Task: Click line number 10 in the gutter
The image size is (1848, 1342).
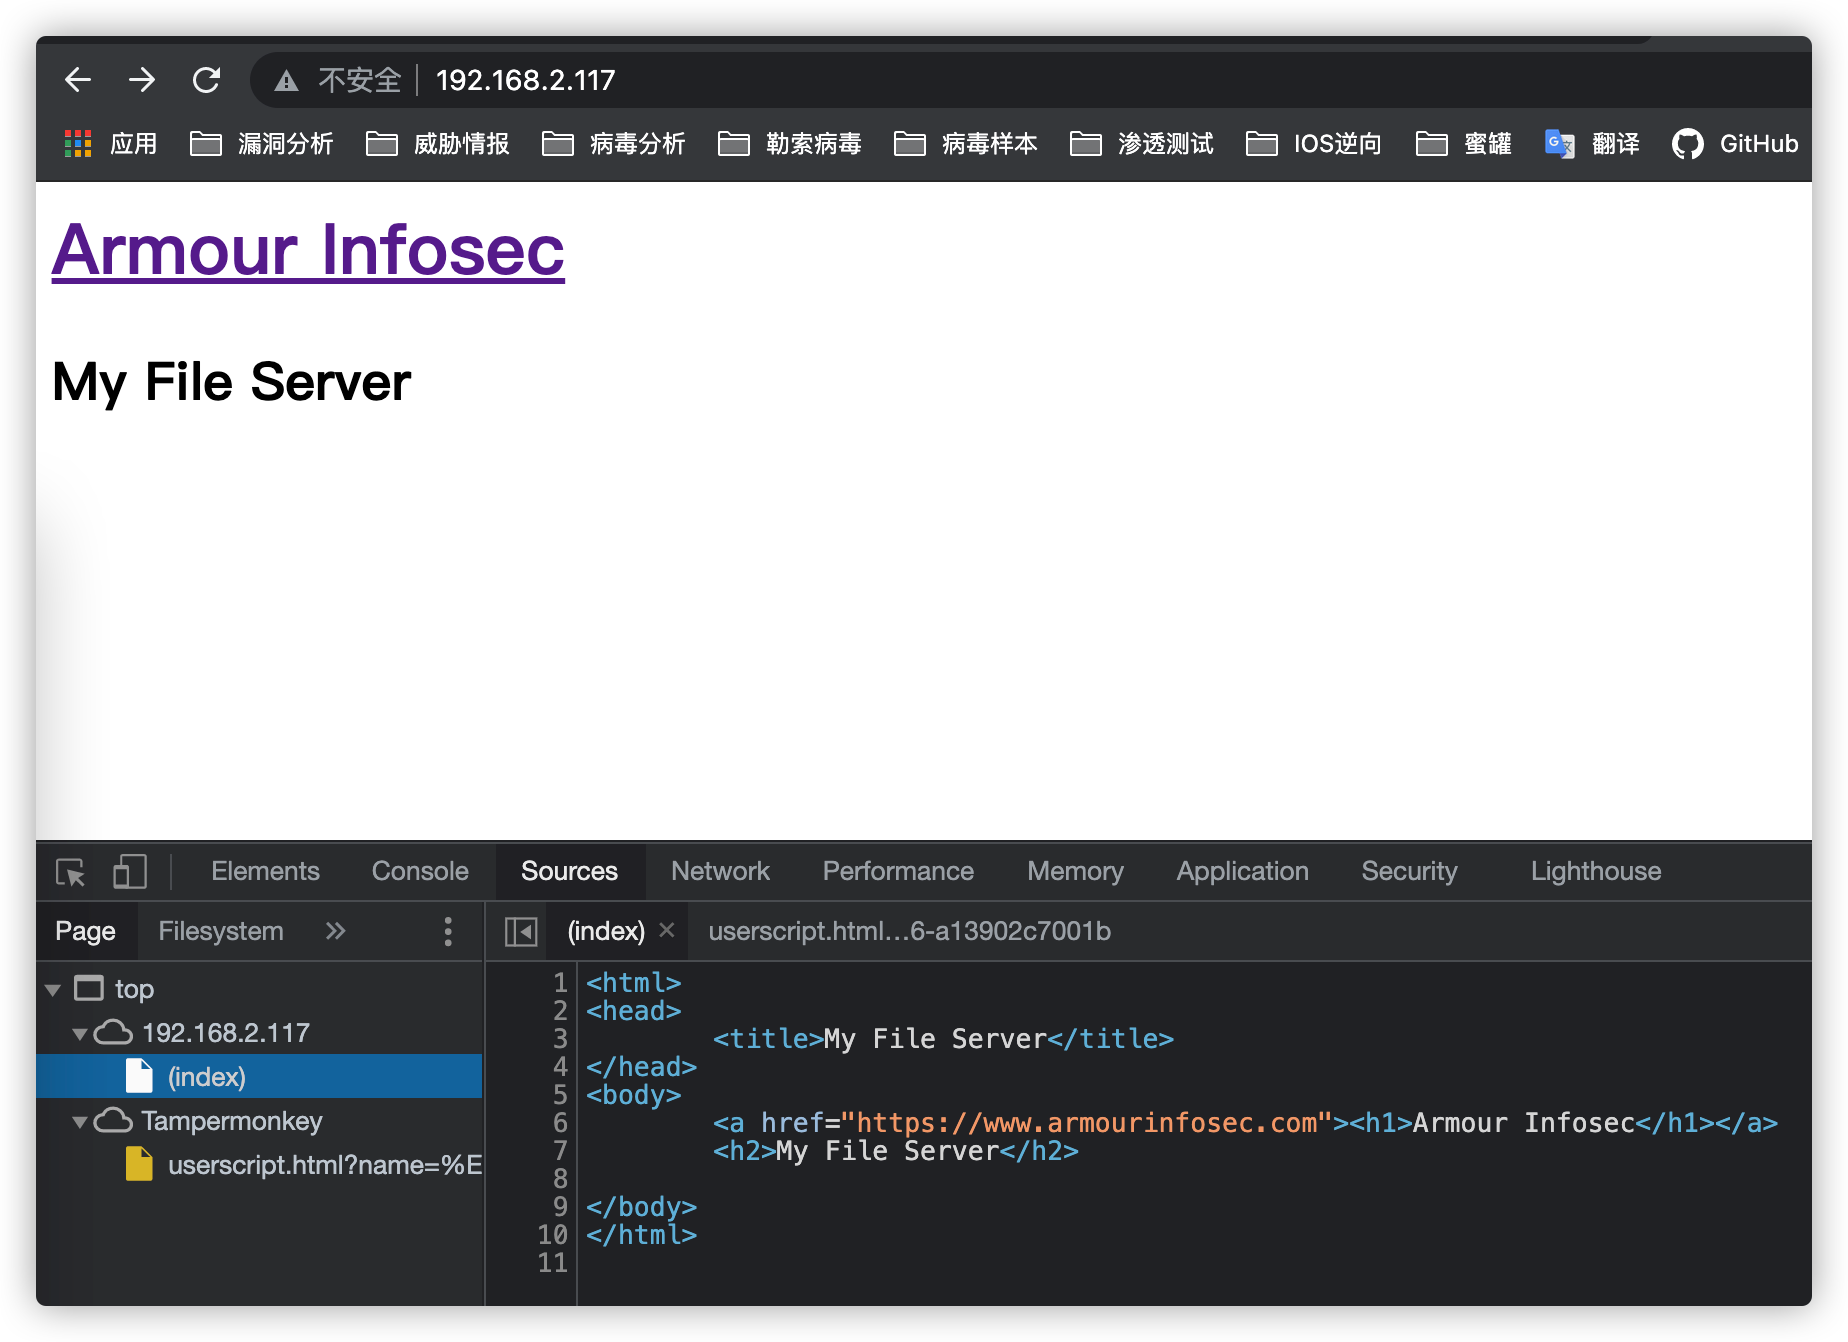Action: [x=553, y=1235]
